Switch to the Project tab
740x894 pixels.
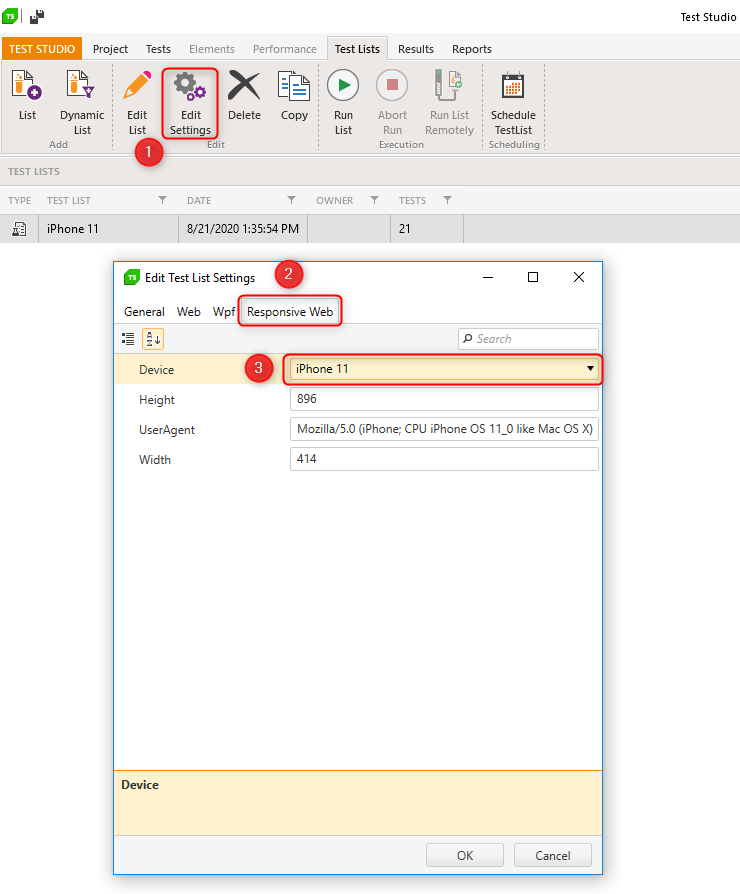(x=110, y=49)
